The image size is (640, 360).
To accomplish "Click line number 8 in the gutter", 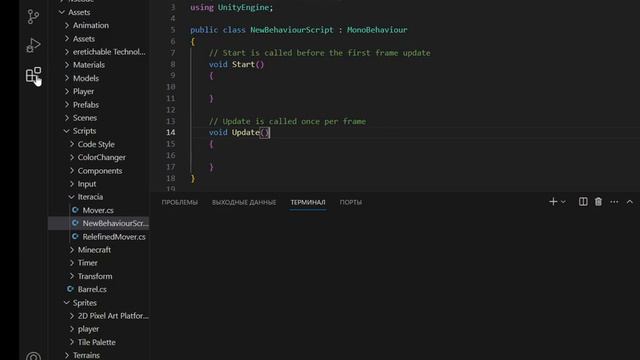I will point(173,64).
